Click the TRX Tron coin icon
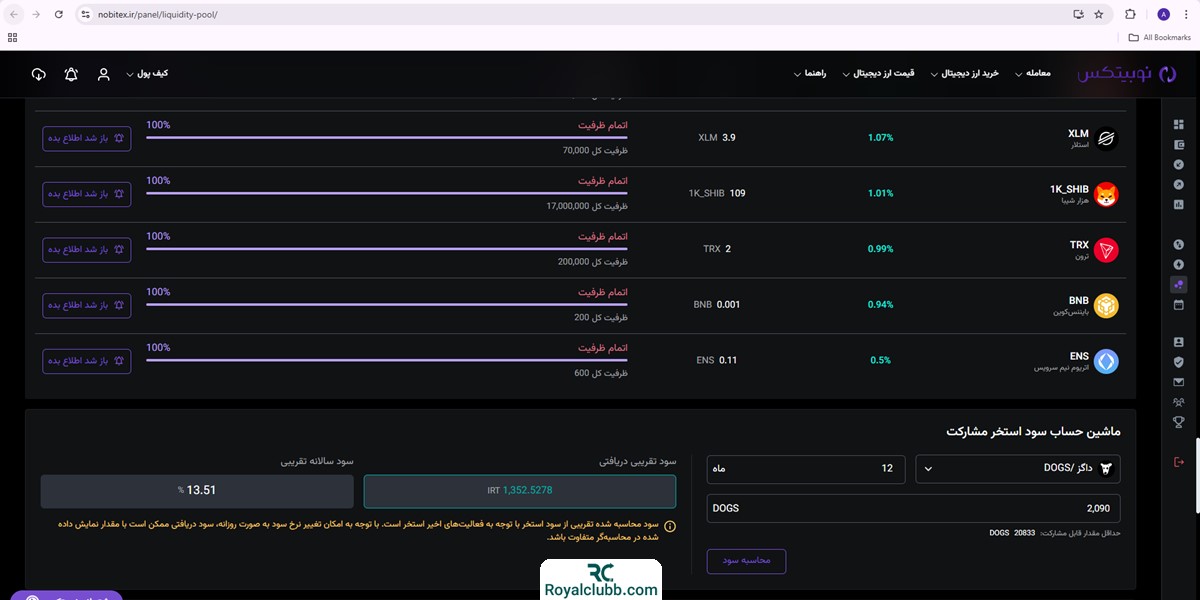 [1105, 250]
